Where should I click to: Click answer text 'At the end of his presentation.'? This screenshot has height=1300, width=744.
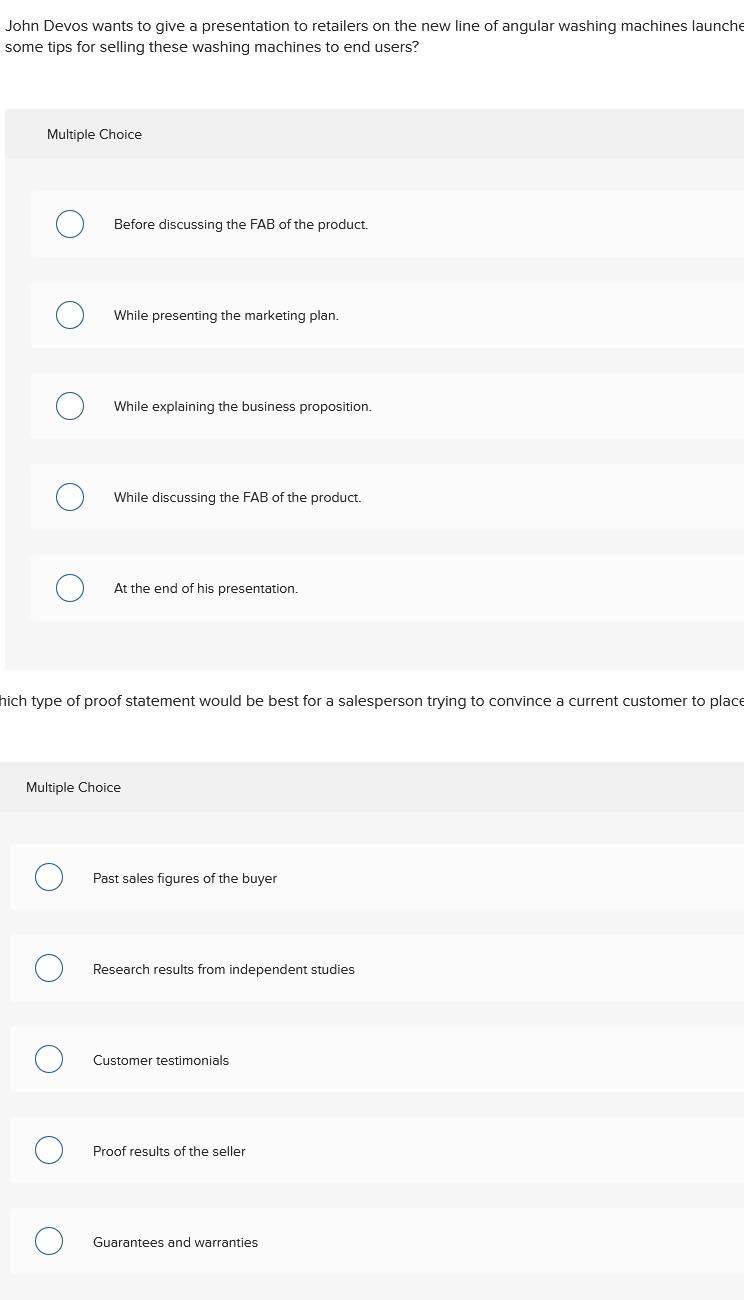pos(206,589)
